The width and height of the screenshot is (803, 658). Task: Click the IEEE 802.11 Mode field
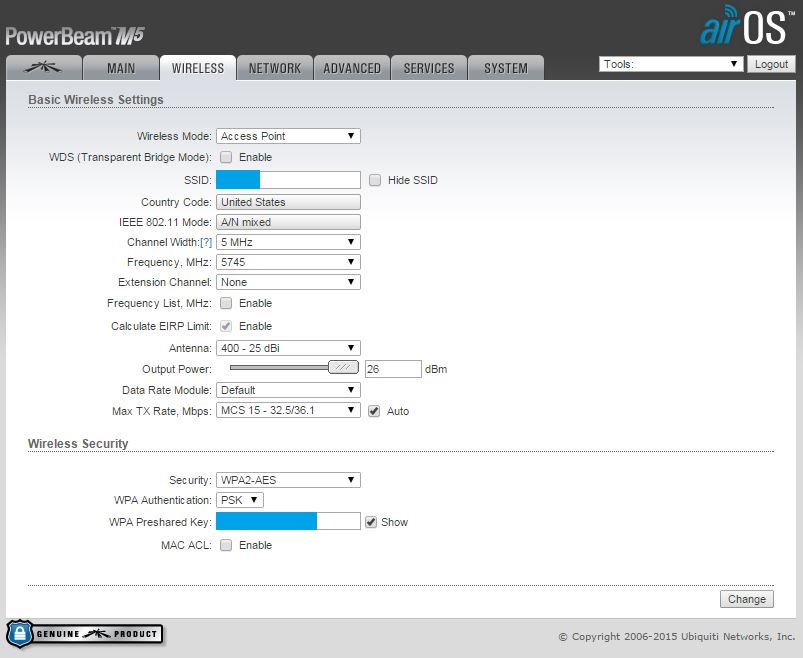(288, 222)
